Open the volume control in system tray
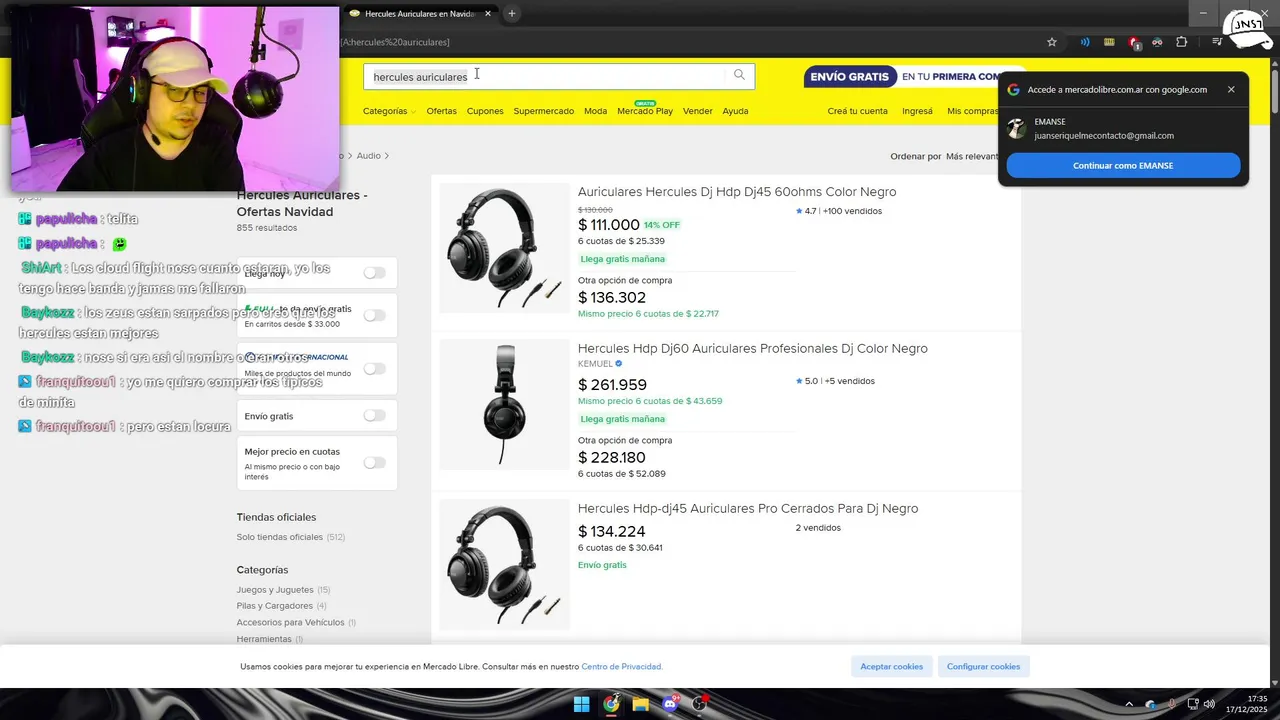 1209,704
